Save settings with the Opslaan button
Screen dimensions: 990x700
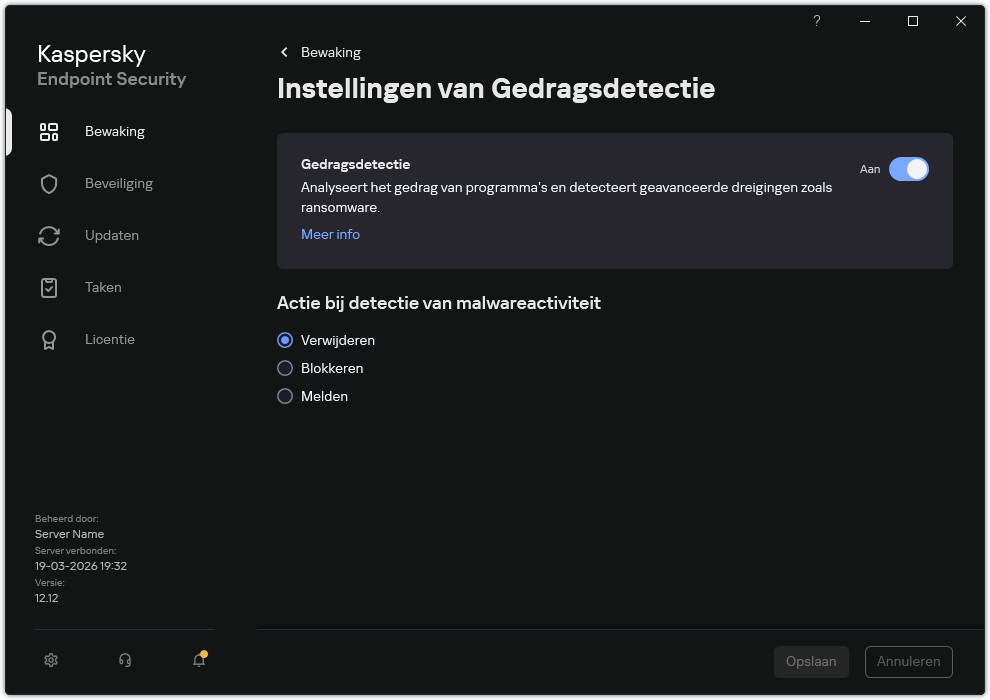pyautogui.click(x=811, y=661)
